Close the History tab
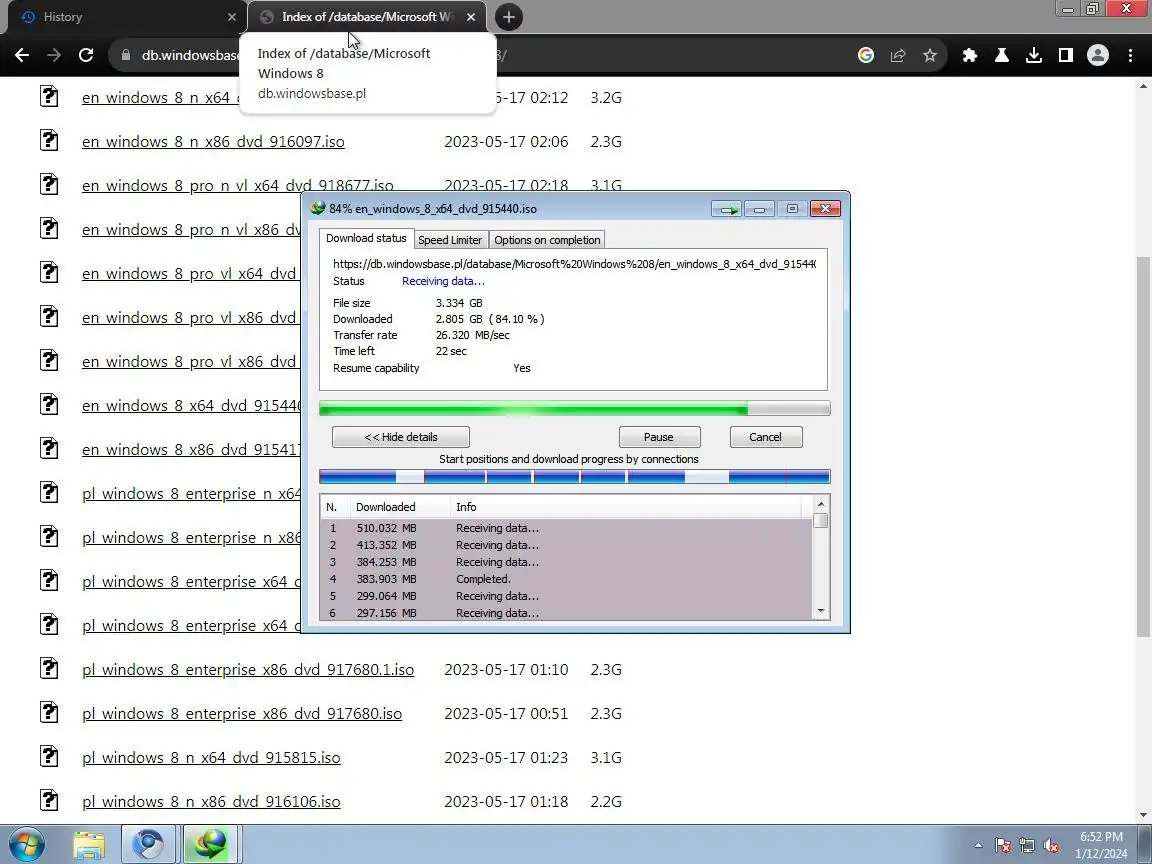Screen dimensions: 1152x864 tap(231, 17)
